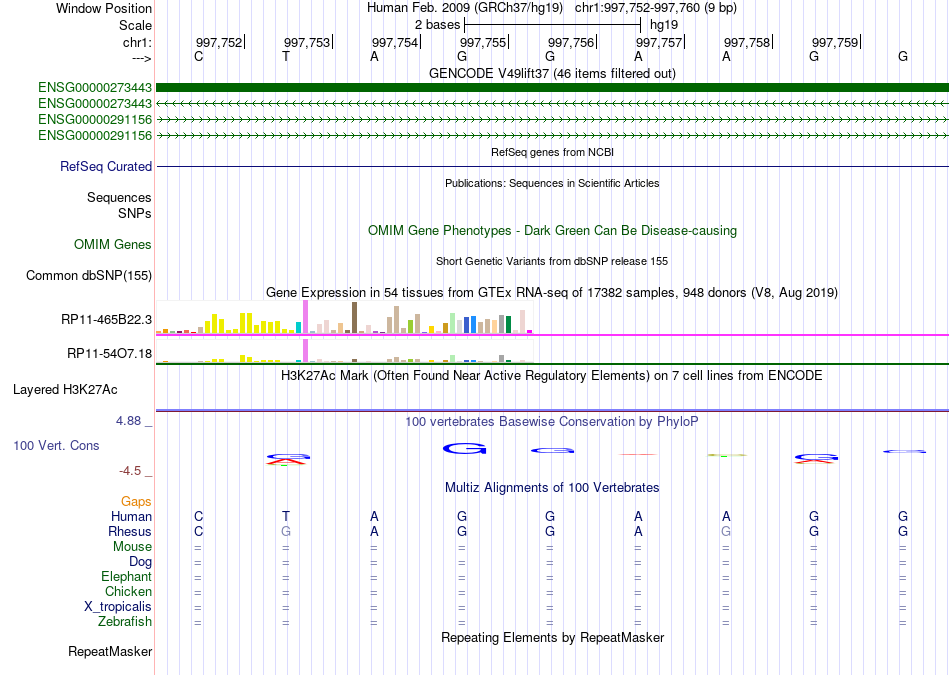Viewport: 950px width, 675px height.
Task: Open Publications: Sequences in Scientific Articles title
Action: pos(552,183)
